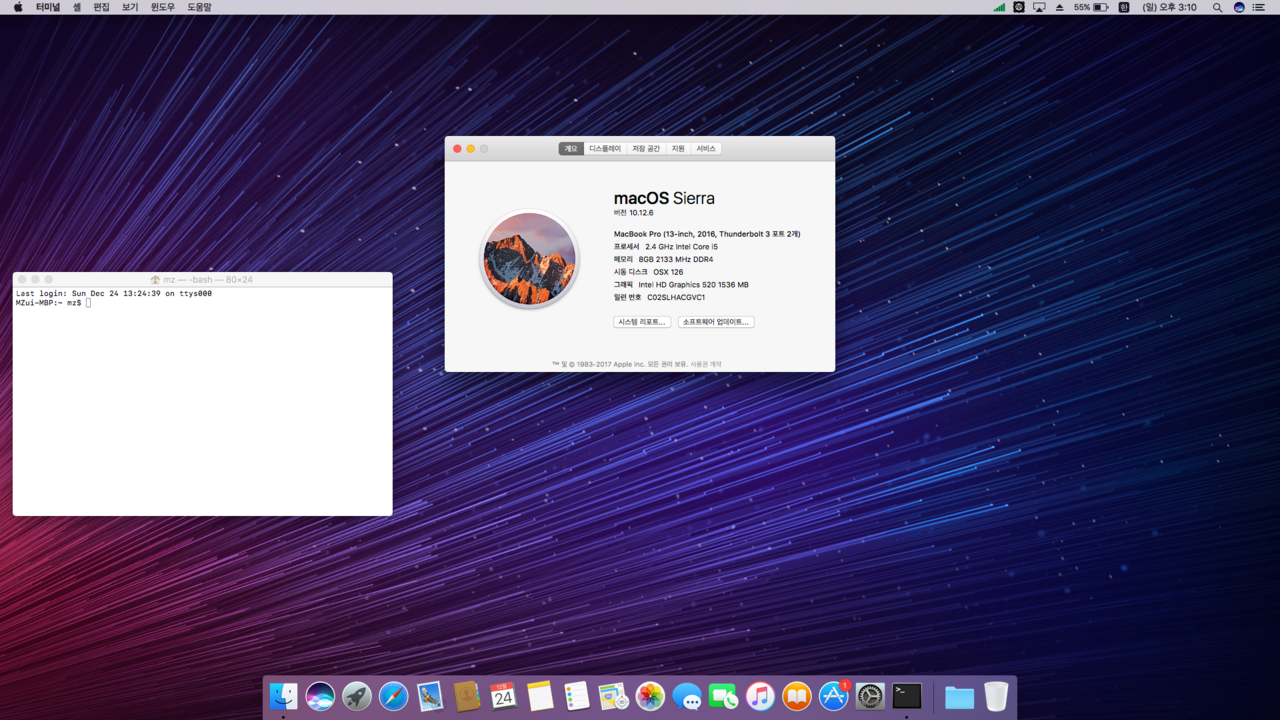Open Reminders from the dock
The height and width of the screenshot is (720, 1280).
click(577, 696)
